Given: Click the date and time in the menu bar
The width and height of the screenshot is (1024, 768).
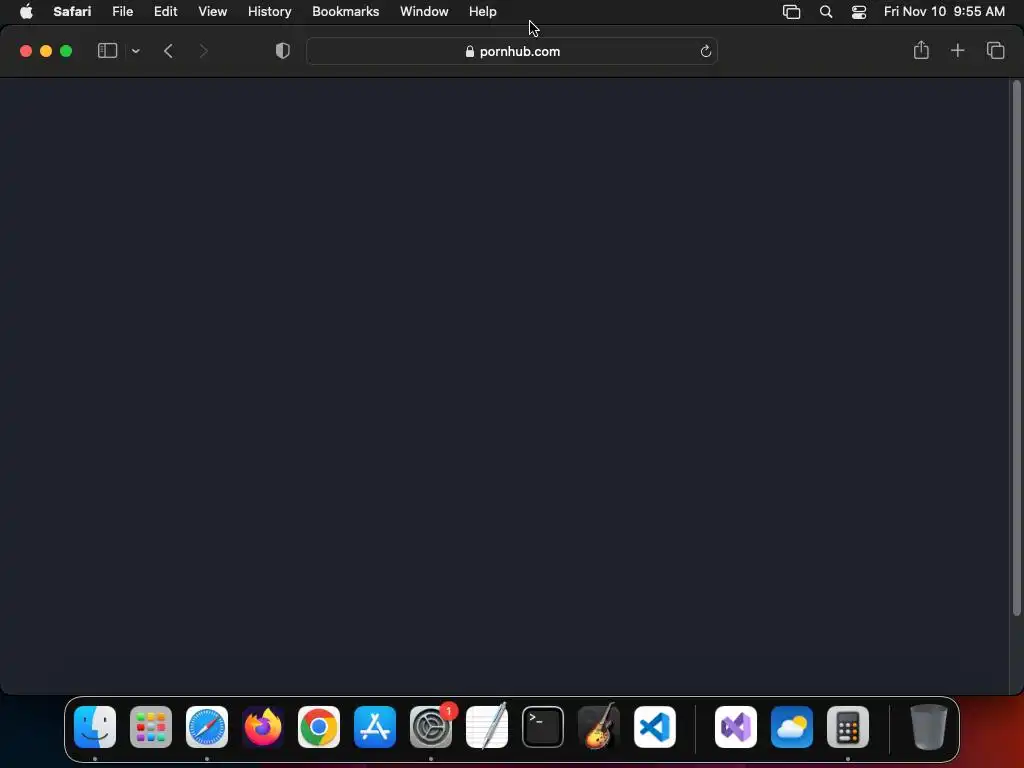Looking at the screenshot, I should pyautogui.click(x=944, y=11).
